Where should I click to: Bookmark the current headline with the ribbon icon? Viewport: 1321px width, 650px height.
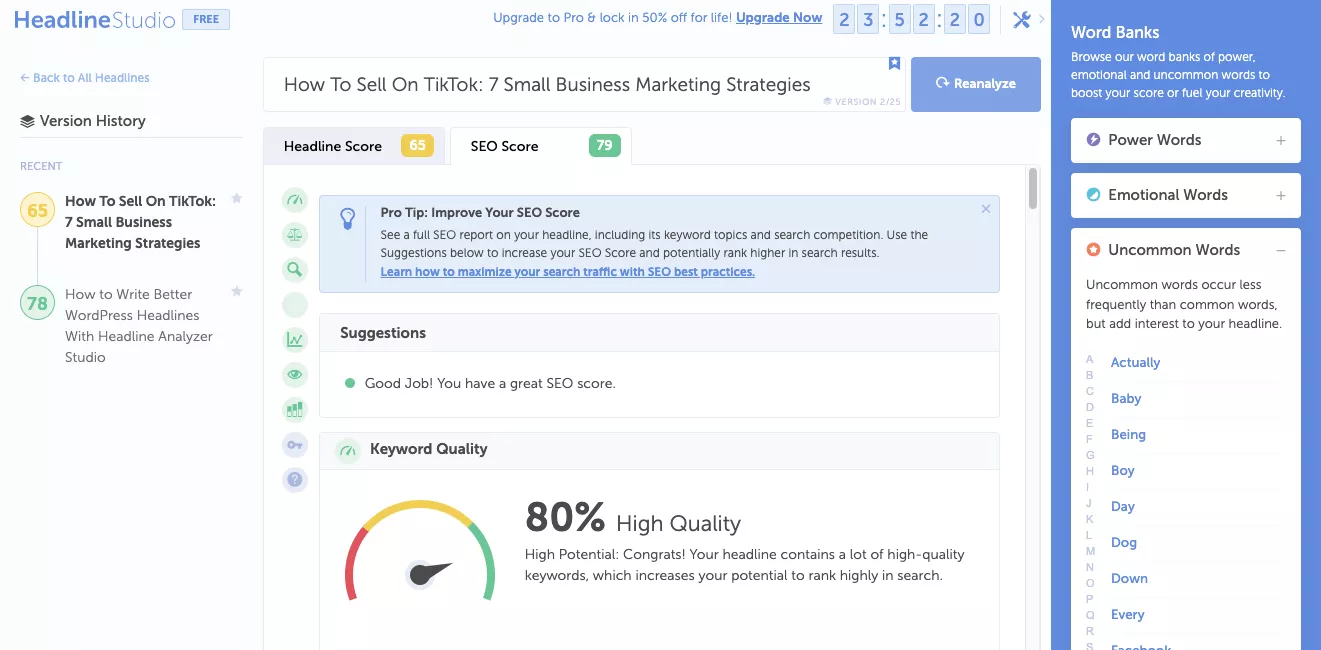(x=895, y=64)
